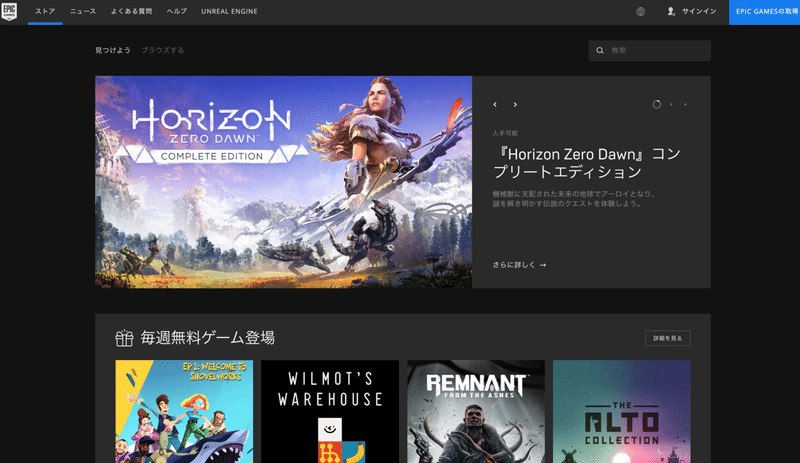Open the Wilmot's Warehouse game card
The image size is (800, 463).
[x=330, y=411]
